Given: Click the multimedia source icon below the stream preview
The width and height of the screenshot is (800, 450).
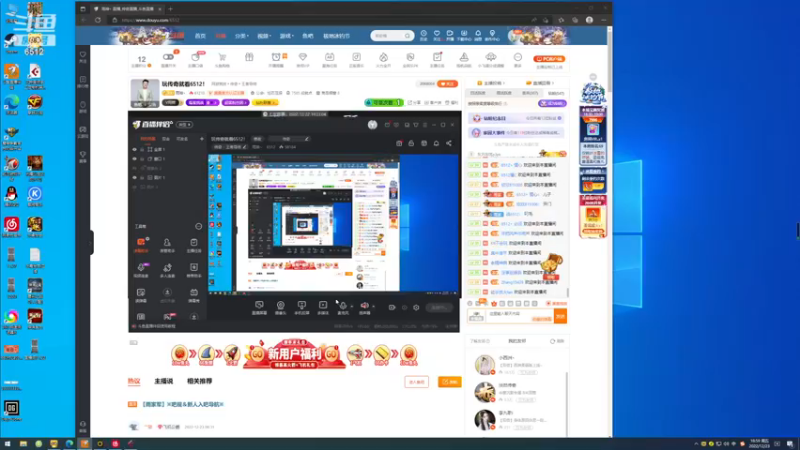Looking at the screenshot, I should click(x=323, y=305).
